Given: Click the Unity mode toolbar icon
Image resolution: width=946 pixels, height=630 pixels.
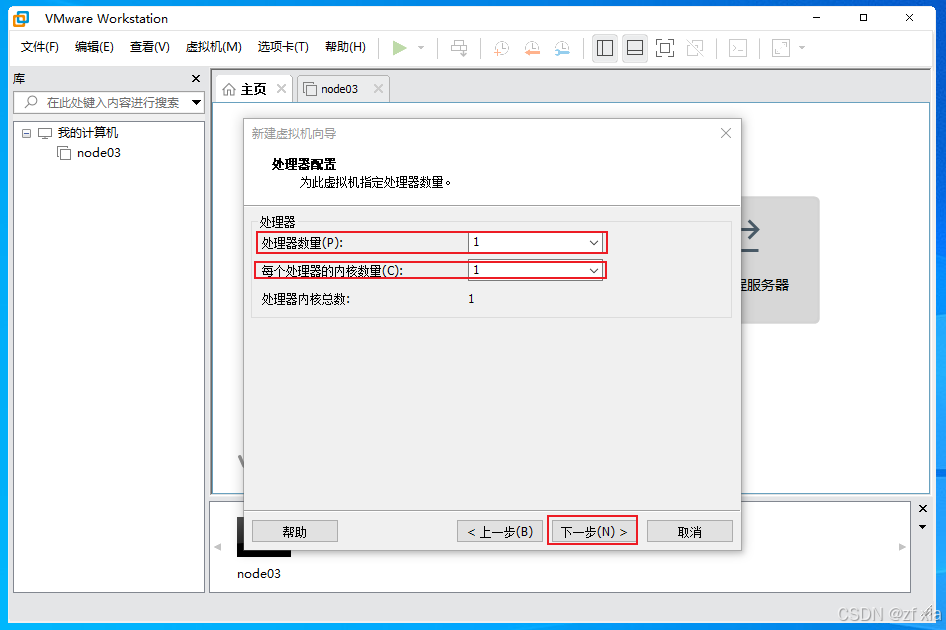Looking at the screenshot, I should tap(695, 48).
